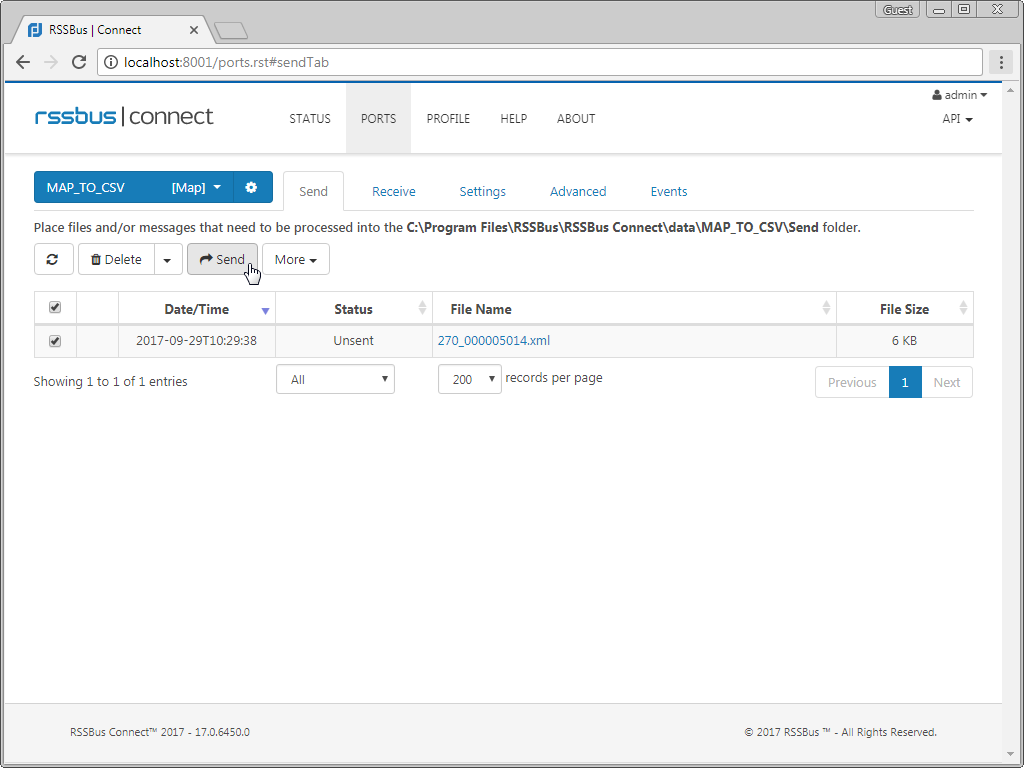1024x768 pixels.
Task: Expand the Delete options caret
Action: 168,259
